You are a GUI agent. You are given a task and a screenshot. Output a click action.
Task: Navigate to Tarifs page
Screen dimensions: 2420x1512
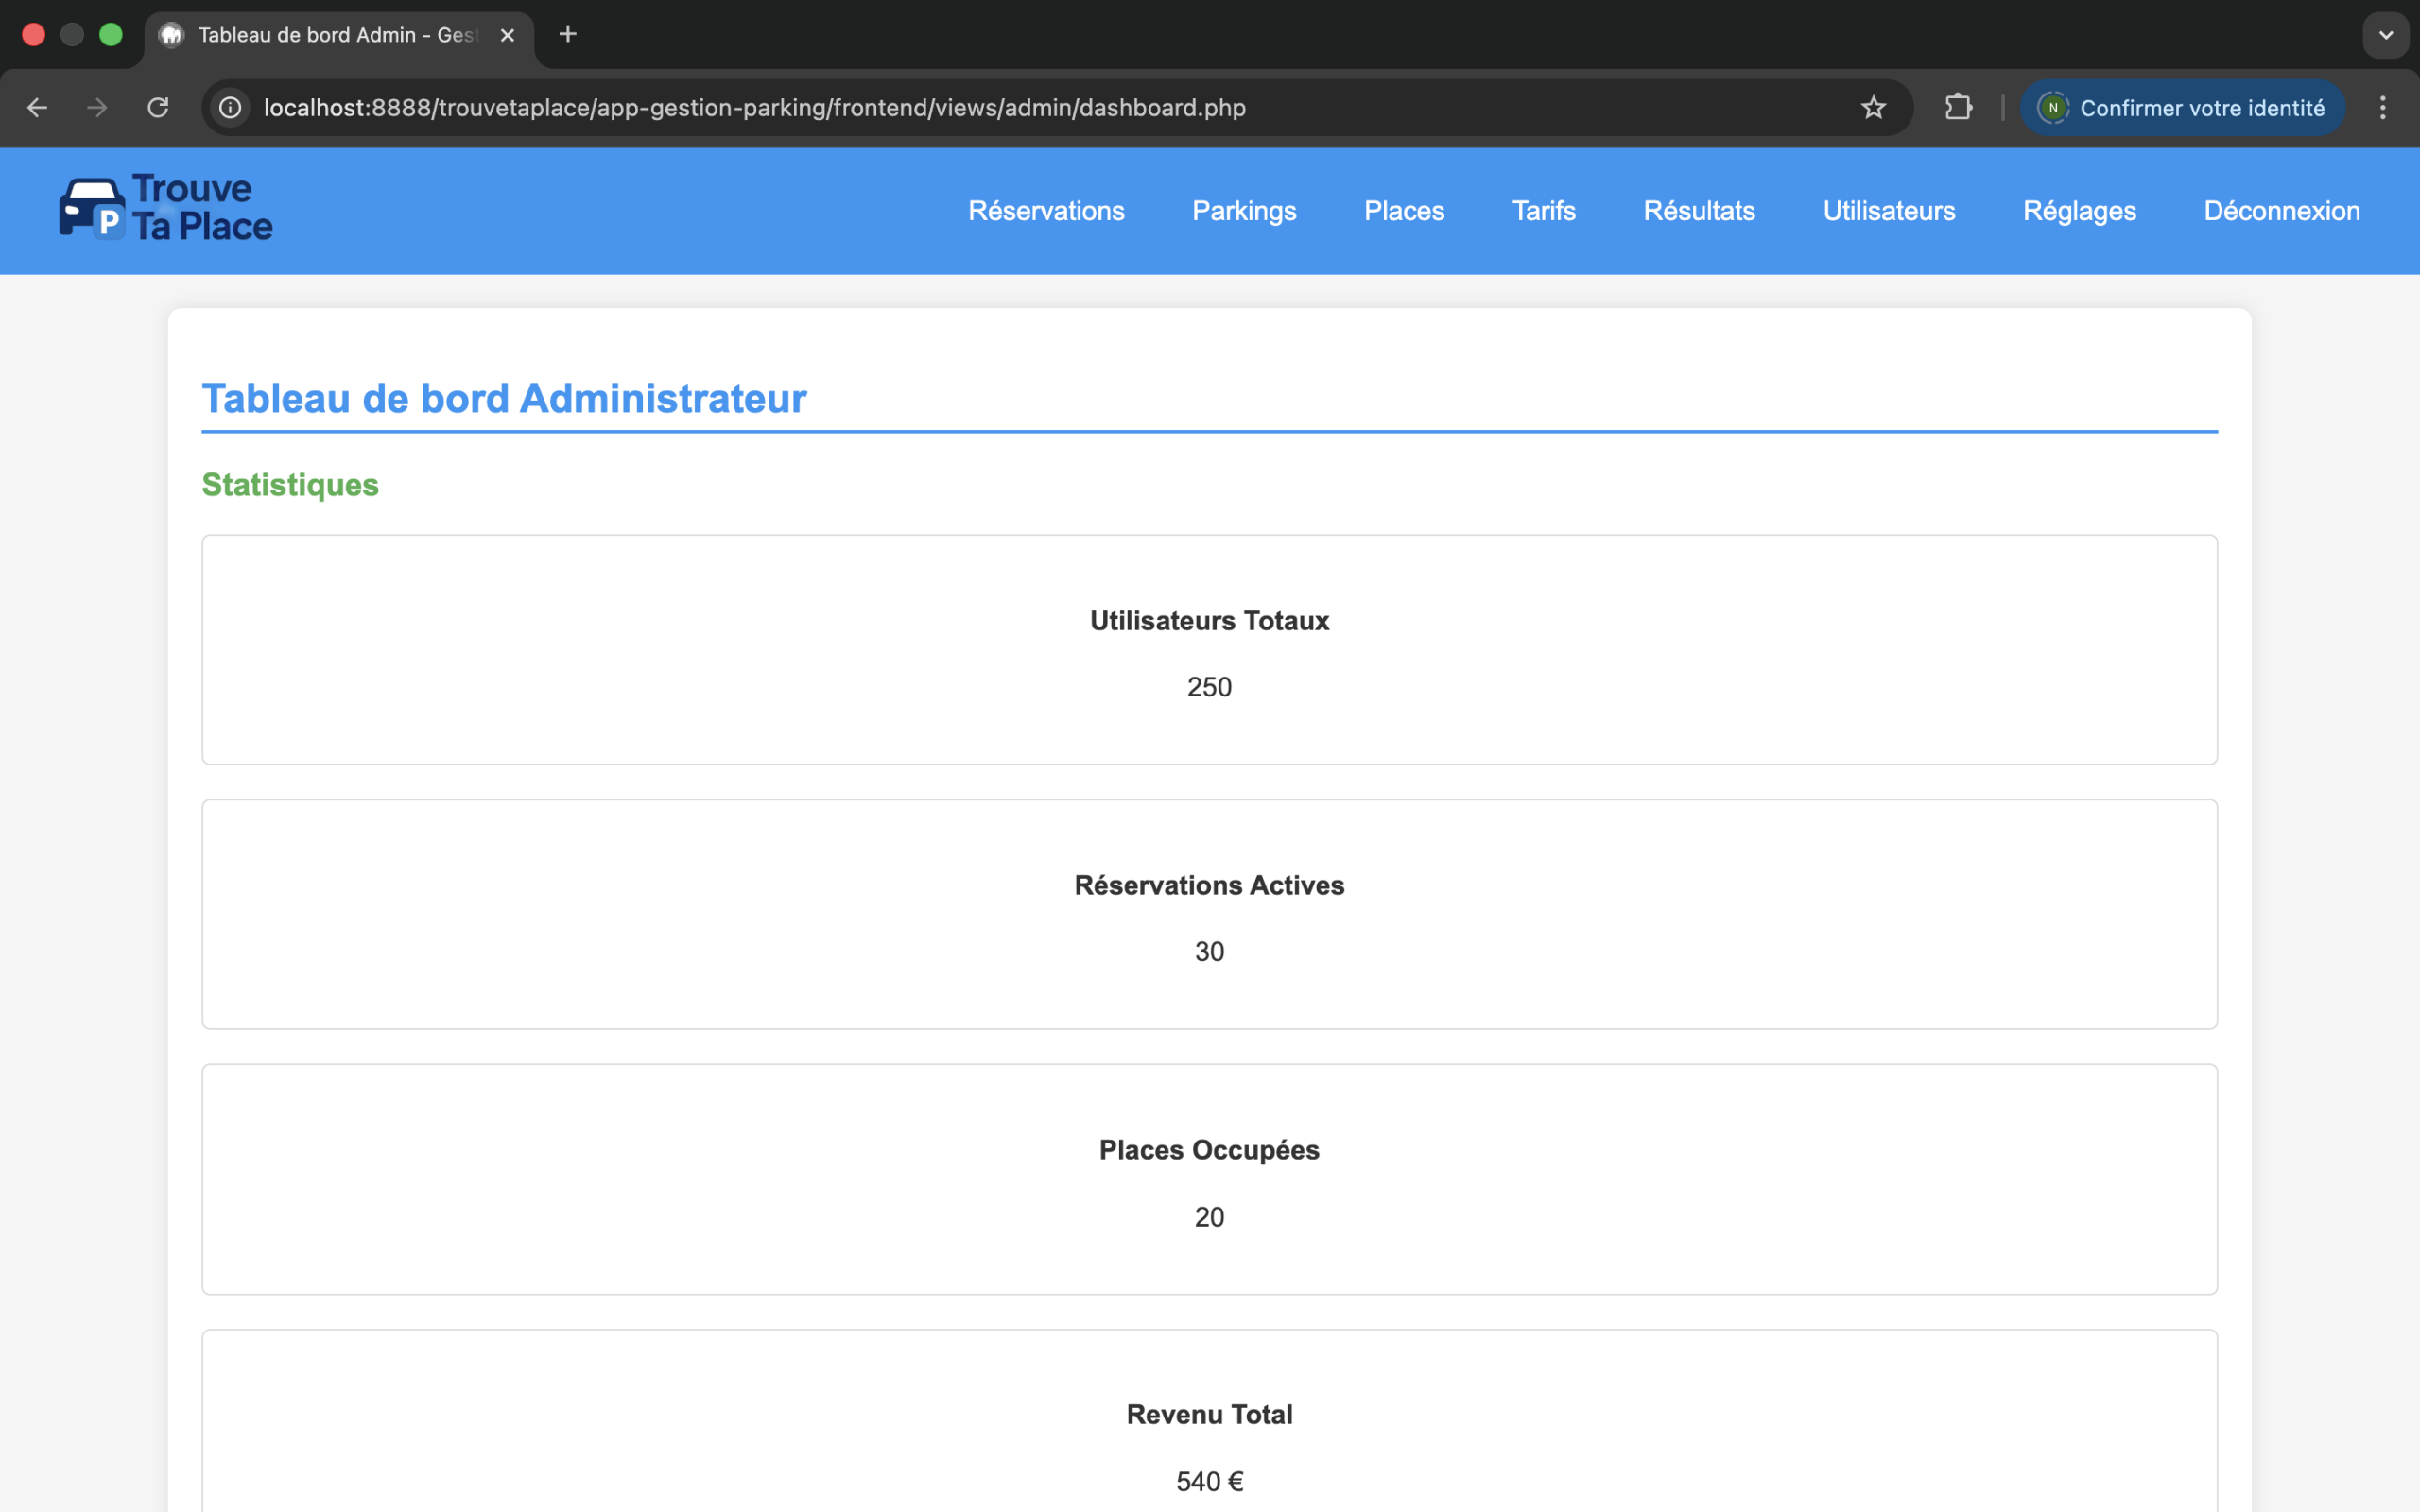click(x=1543, y=211)
